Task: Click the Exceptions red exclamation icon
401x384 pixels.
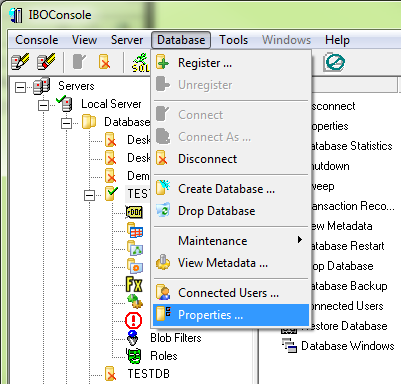Action: tap(133, 321)
